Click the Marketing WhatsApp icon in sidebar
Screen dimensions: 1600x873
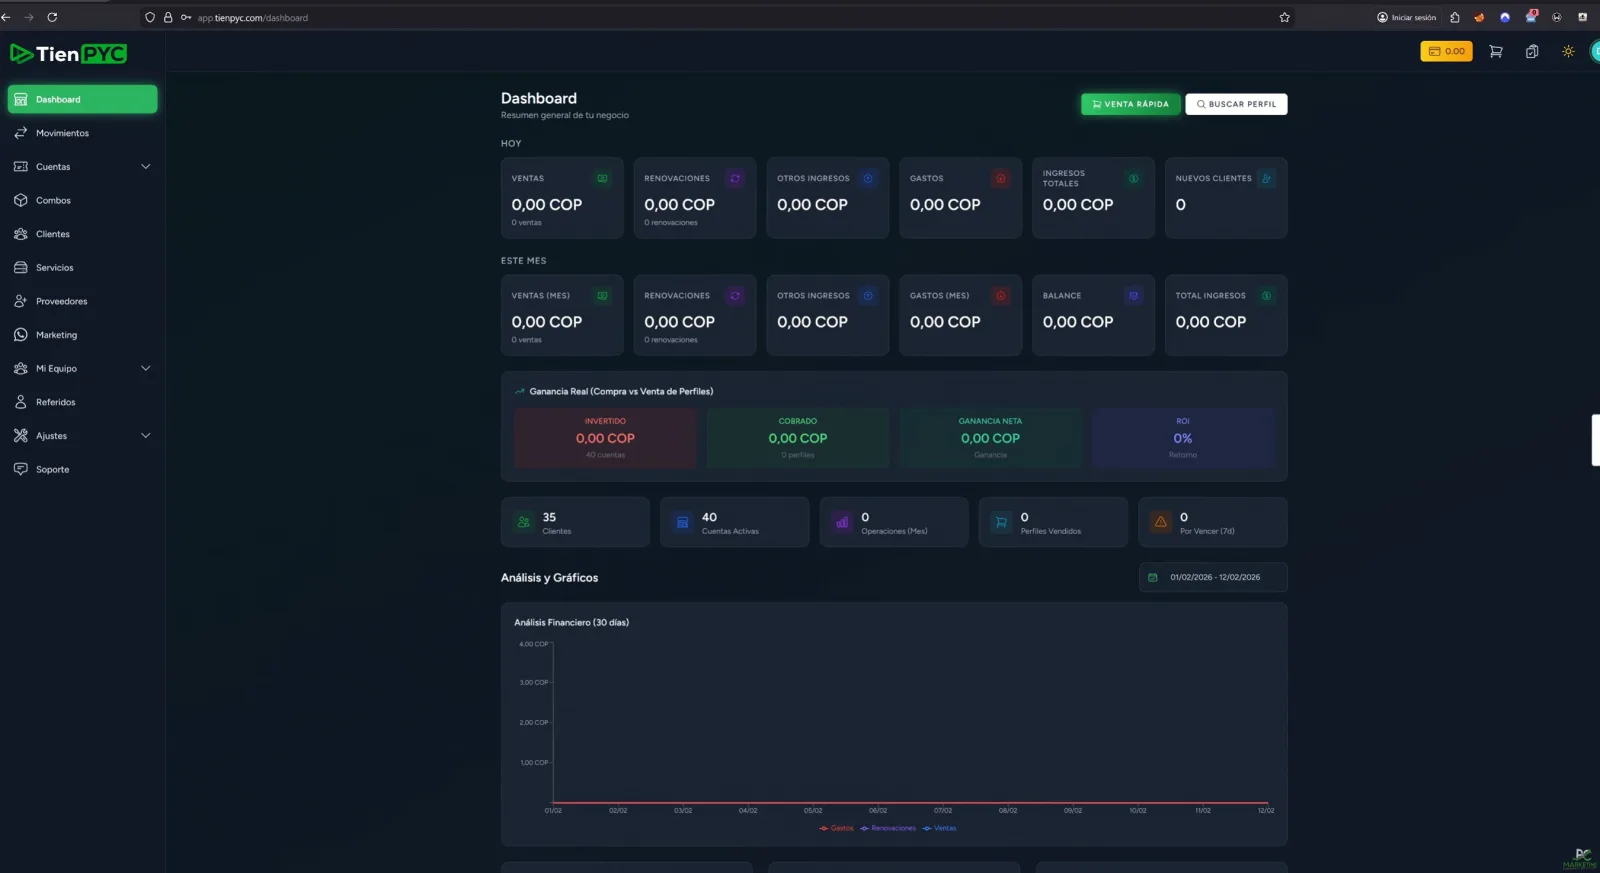tap(21, 335)
